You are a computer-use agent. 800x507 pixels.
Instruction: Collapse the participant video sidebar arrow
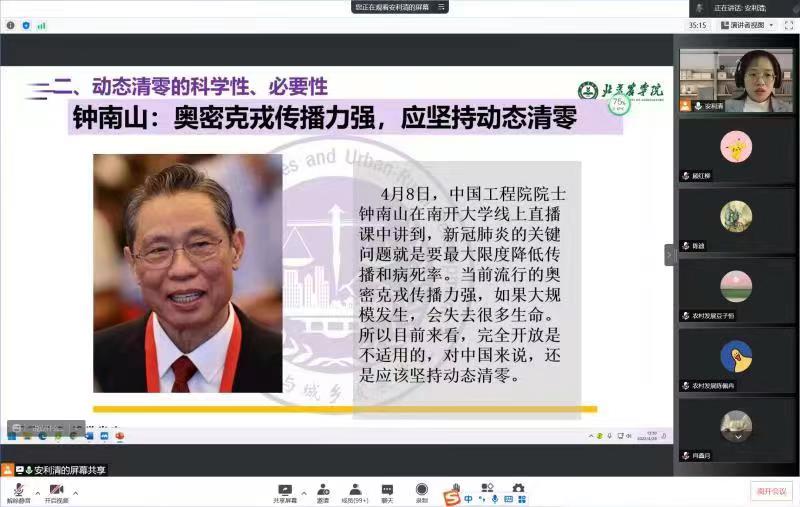pyautogui.click(x=670, y=254)
